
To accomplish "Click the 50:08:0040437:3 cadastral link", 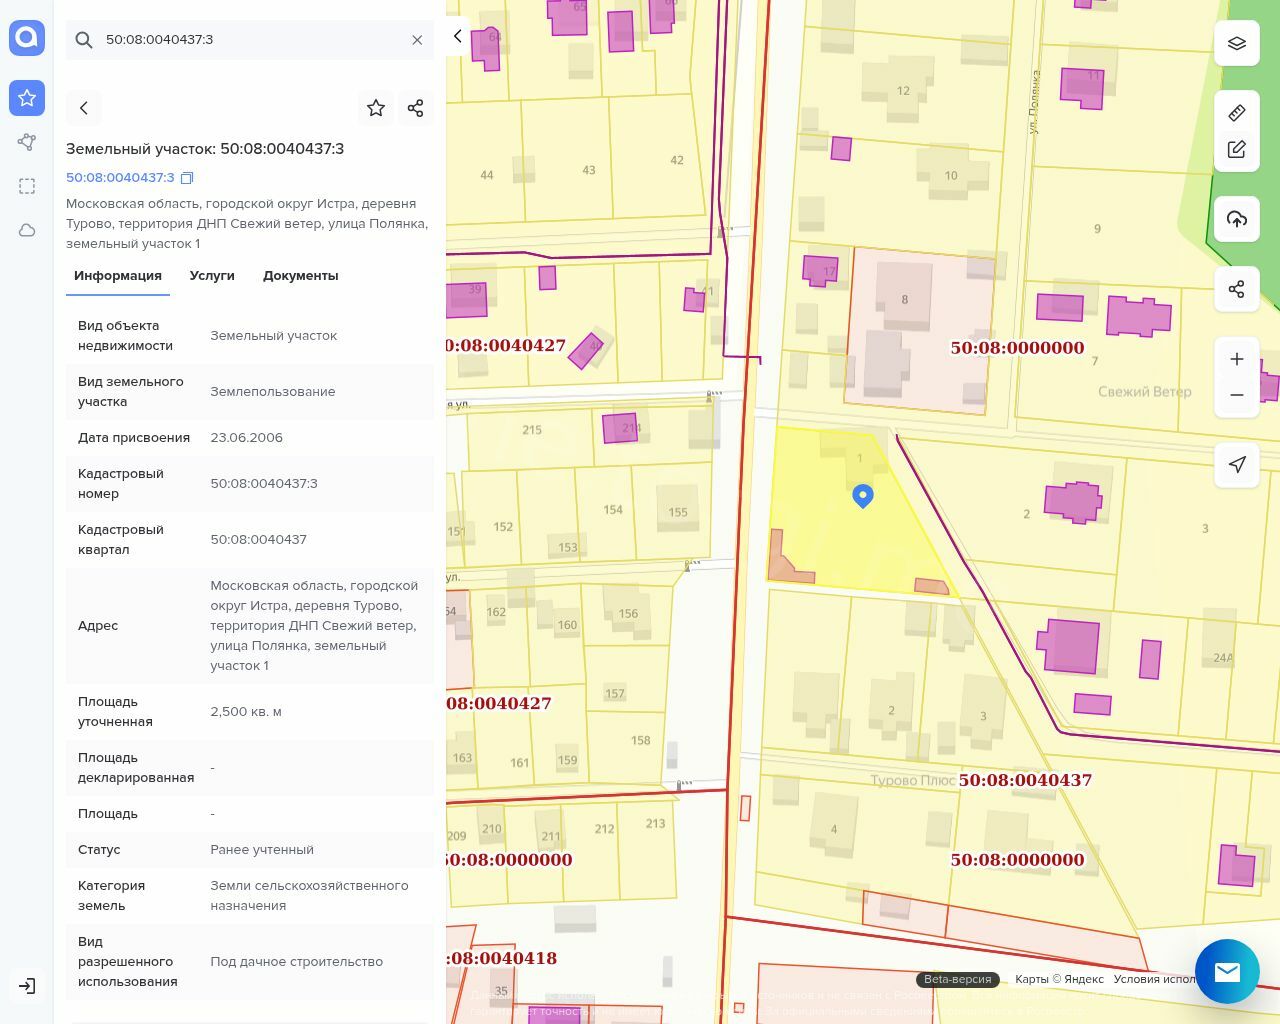I will coord(120,178).
